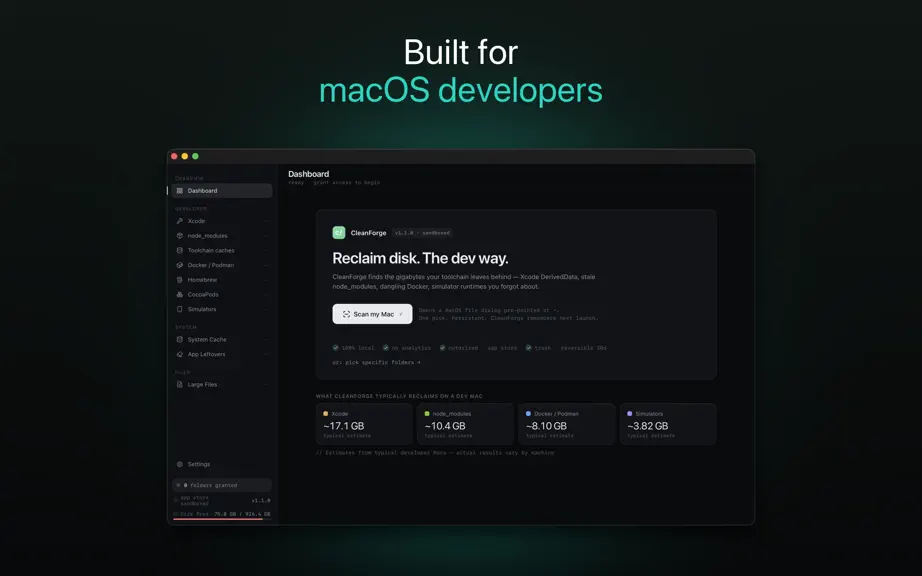Click the 'macOS developers' banner text
This screenshot has height=576, width=922.
(x=461, y=91)
